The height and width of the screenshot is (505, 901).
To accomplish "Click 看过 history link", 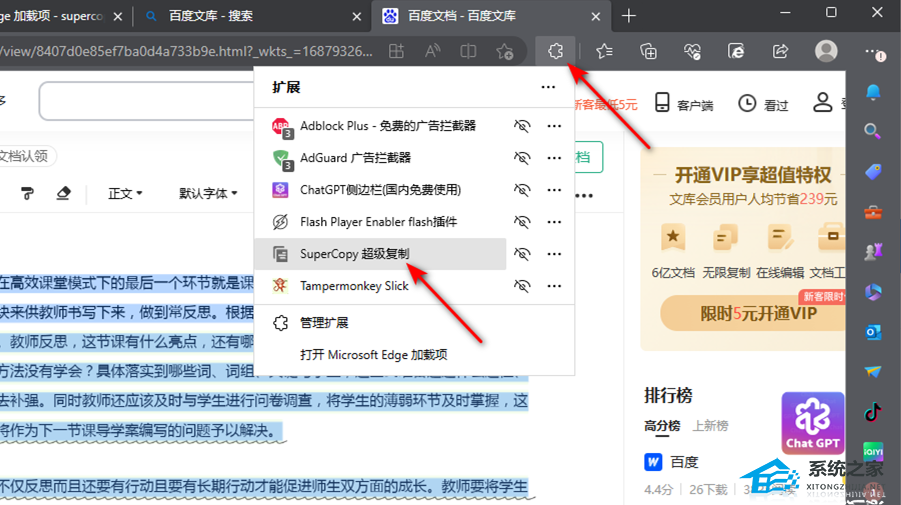I will (x=763, y=104).
